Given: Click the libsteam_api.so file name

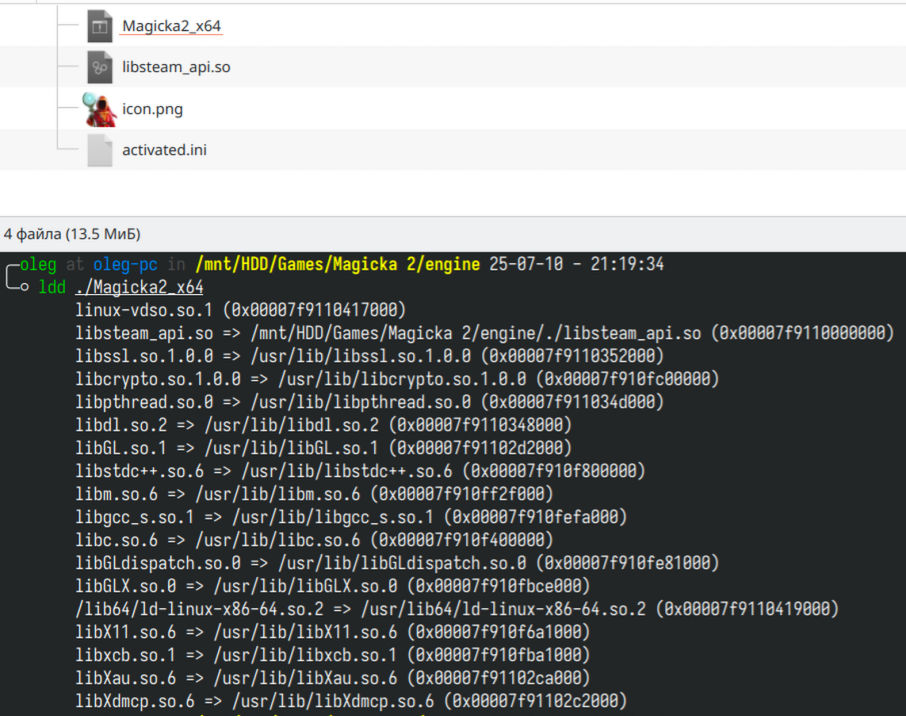Looking at the screenshot, I should [176, 67].
